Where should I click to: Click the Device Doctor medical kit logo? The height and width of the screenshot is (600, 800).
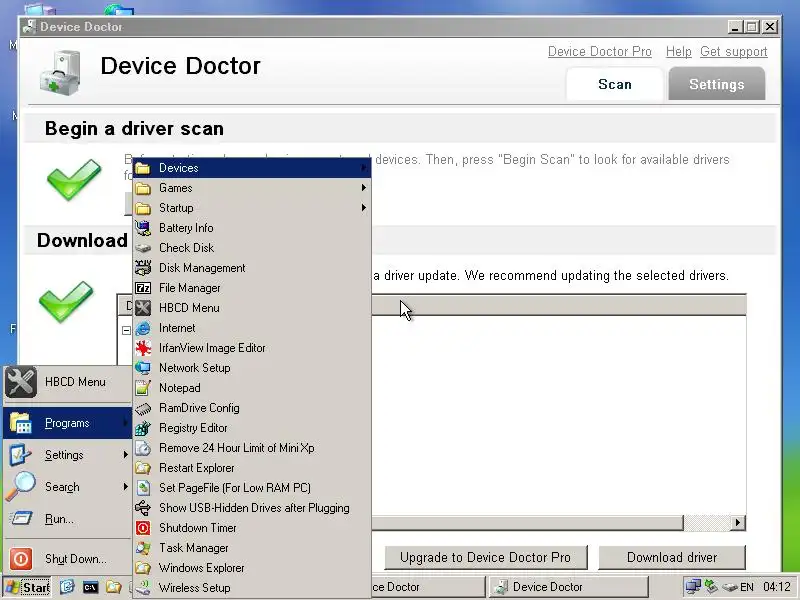[x=61, y=73]
